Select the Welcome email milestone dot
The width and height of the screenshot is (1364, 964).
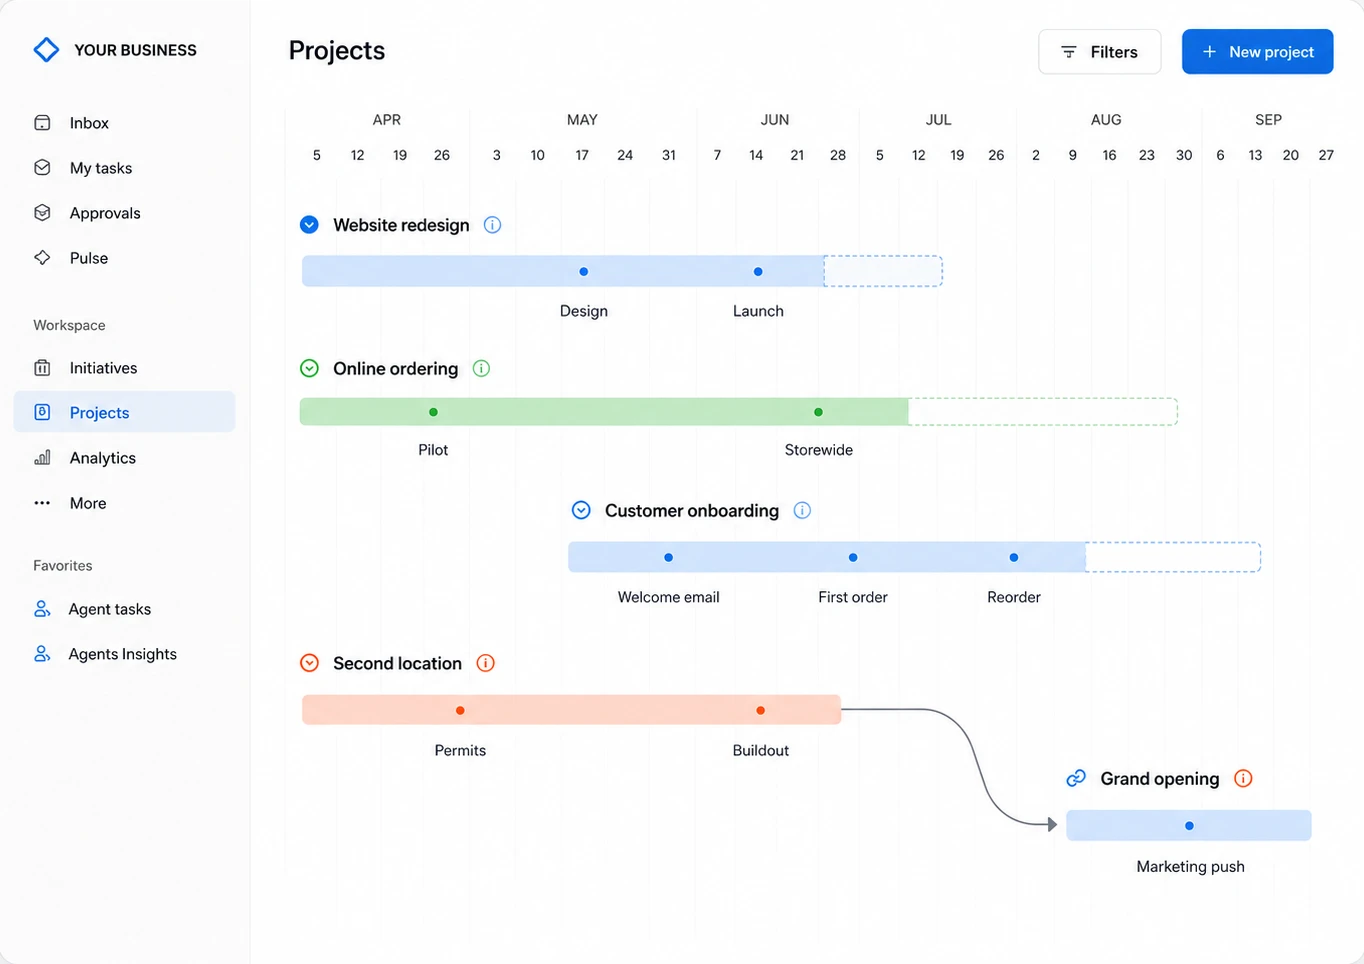coord(668,558)
